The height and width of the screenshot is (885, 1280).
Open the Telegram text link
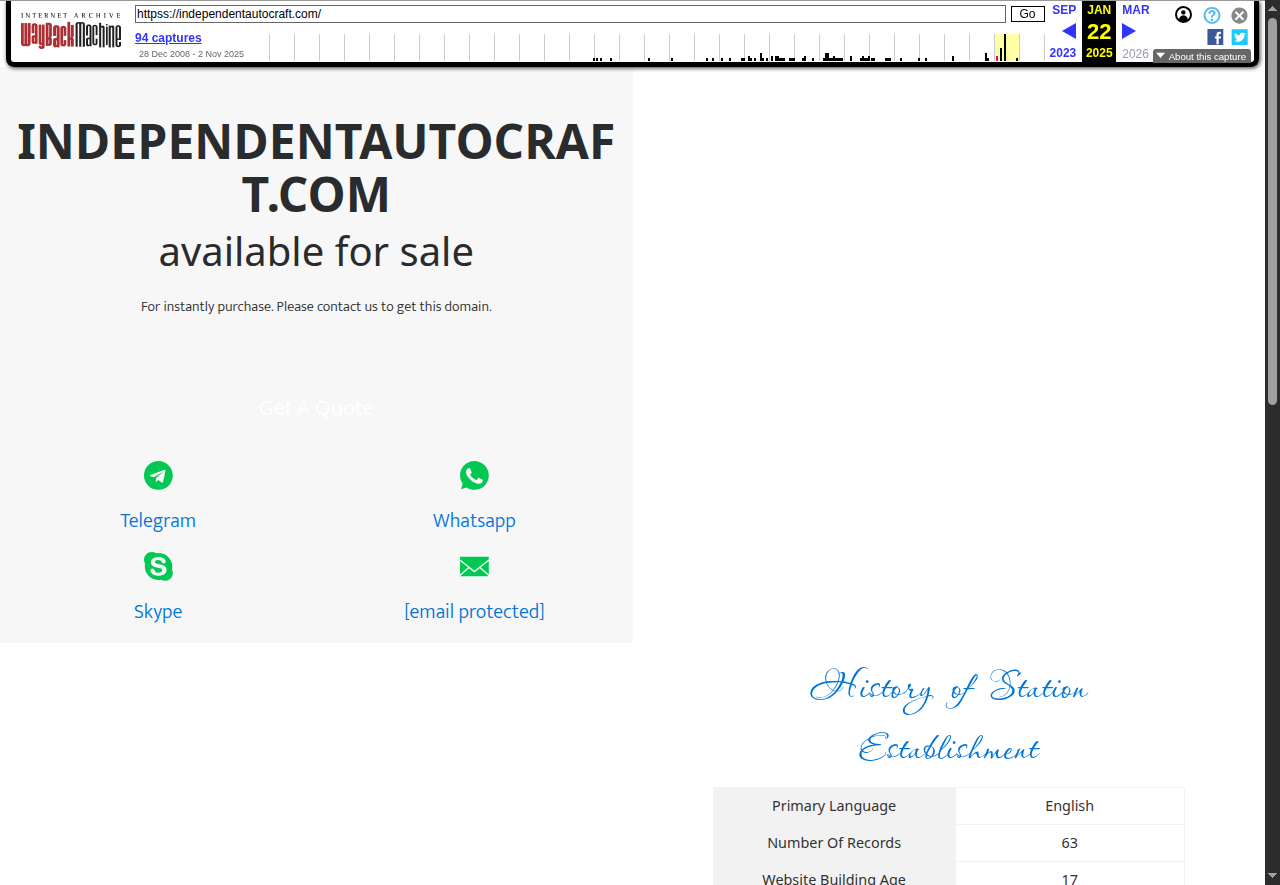click(158, 521)
